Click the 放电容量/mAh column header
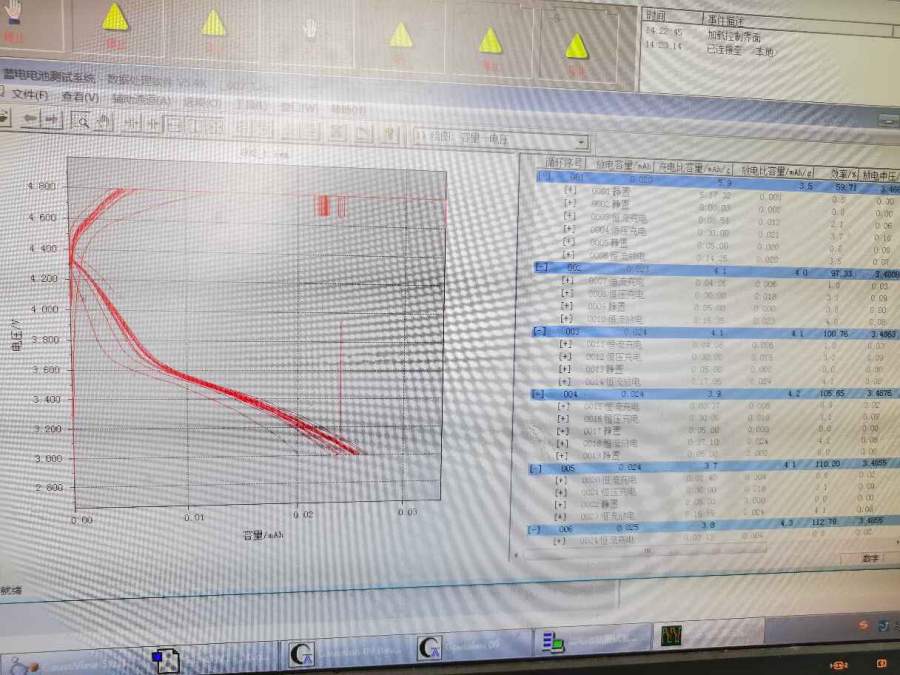This screenshot has width=900, height=675. 623,165
